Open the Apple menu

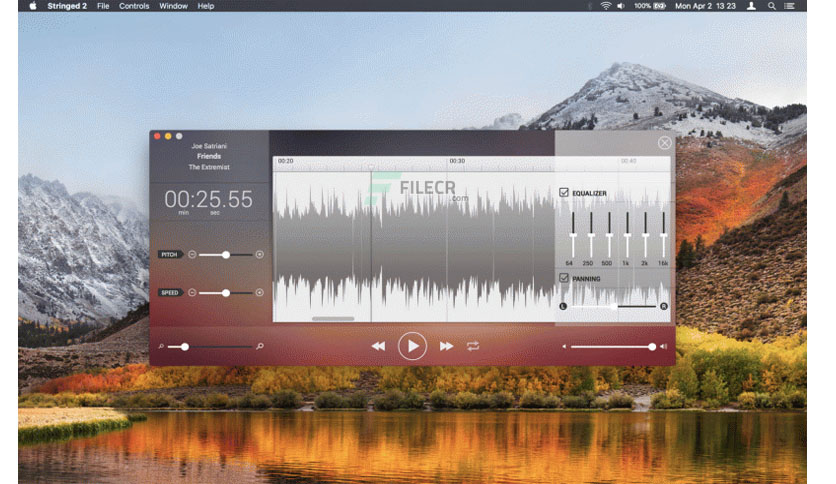point(33,6)
